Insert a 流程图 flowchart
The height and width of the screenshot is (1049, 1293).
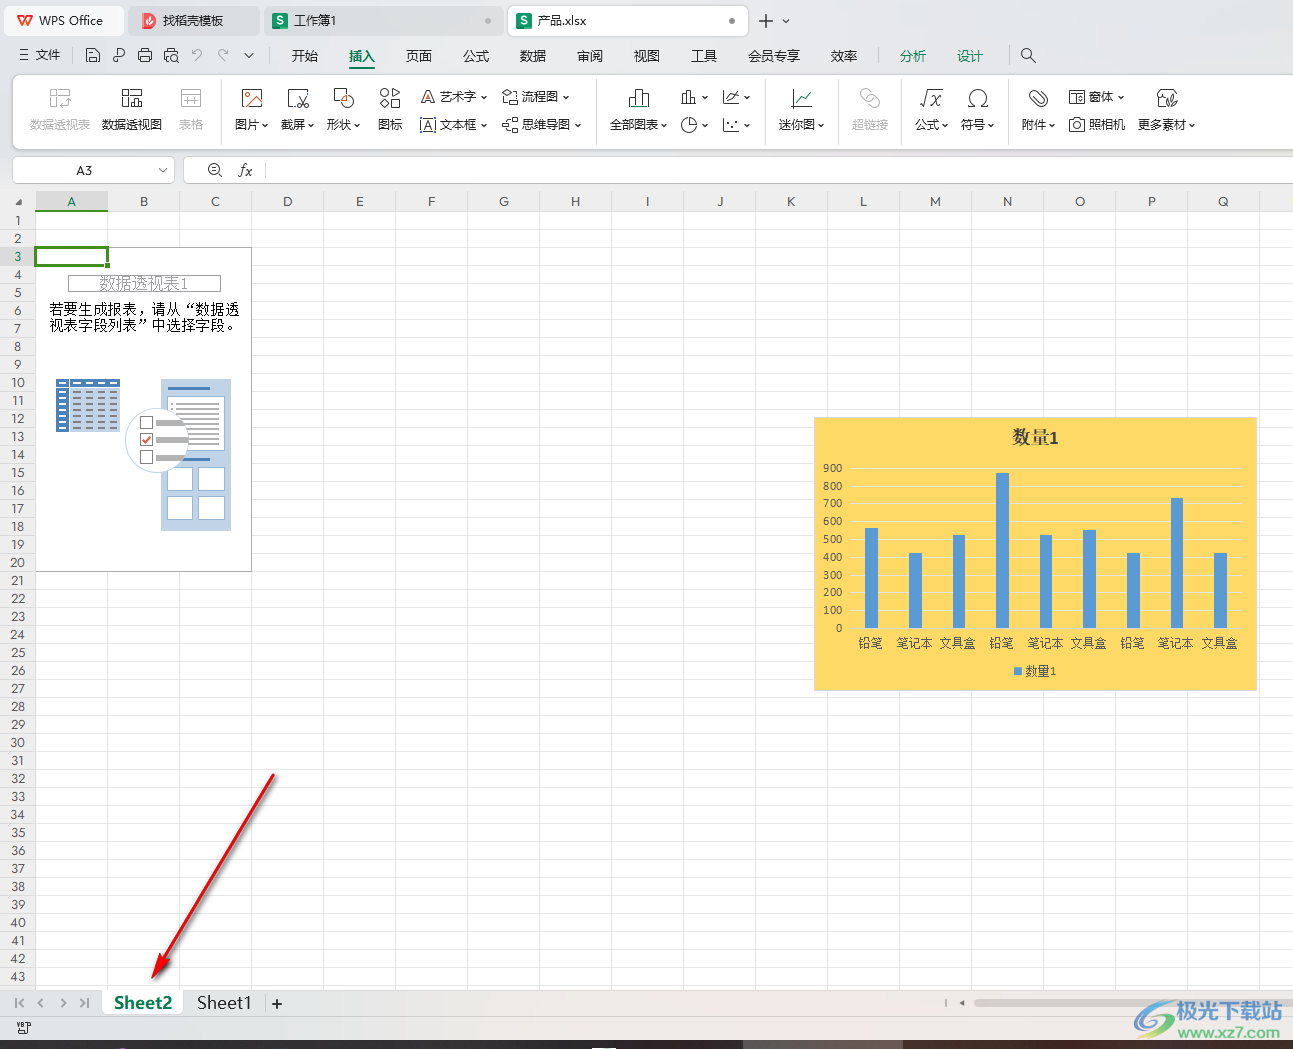(x=536, y=97)
